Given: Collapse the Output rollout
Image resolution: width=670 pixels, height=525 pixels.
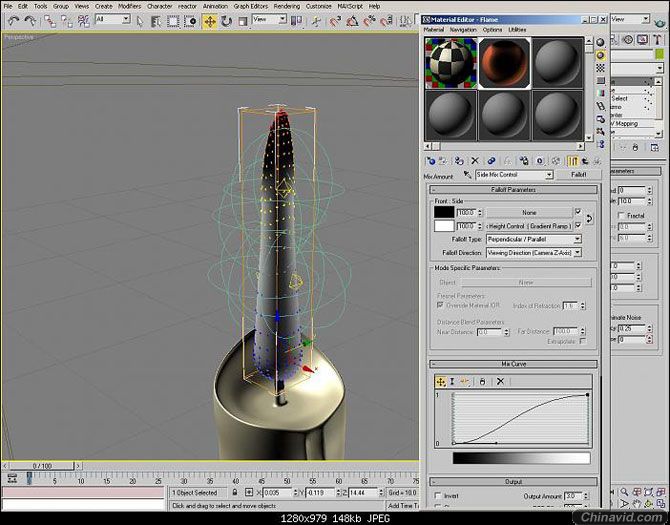Looking at the screenshot, I should (x=513, y=481).
